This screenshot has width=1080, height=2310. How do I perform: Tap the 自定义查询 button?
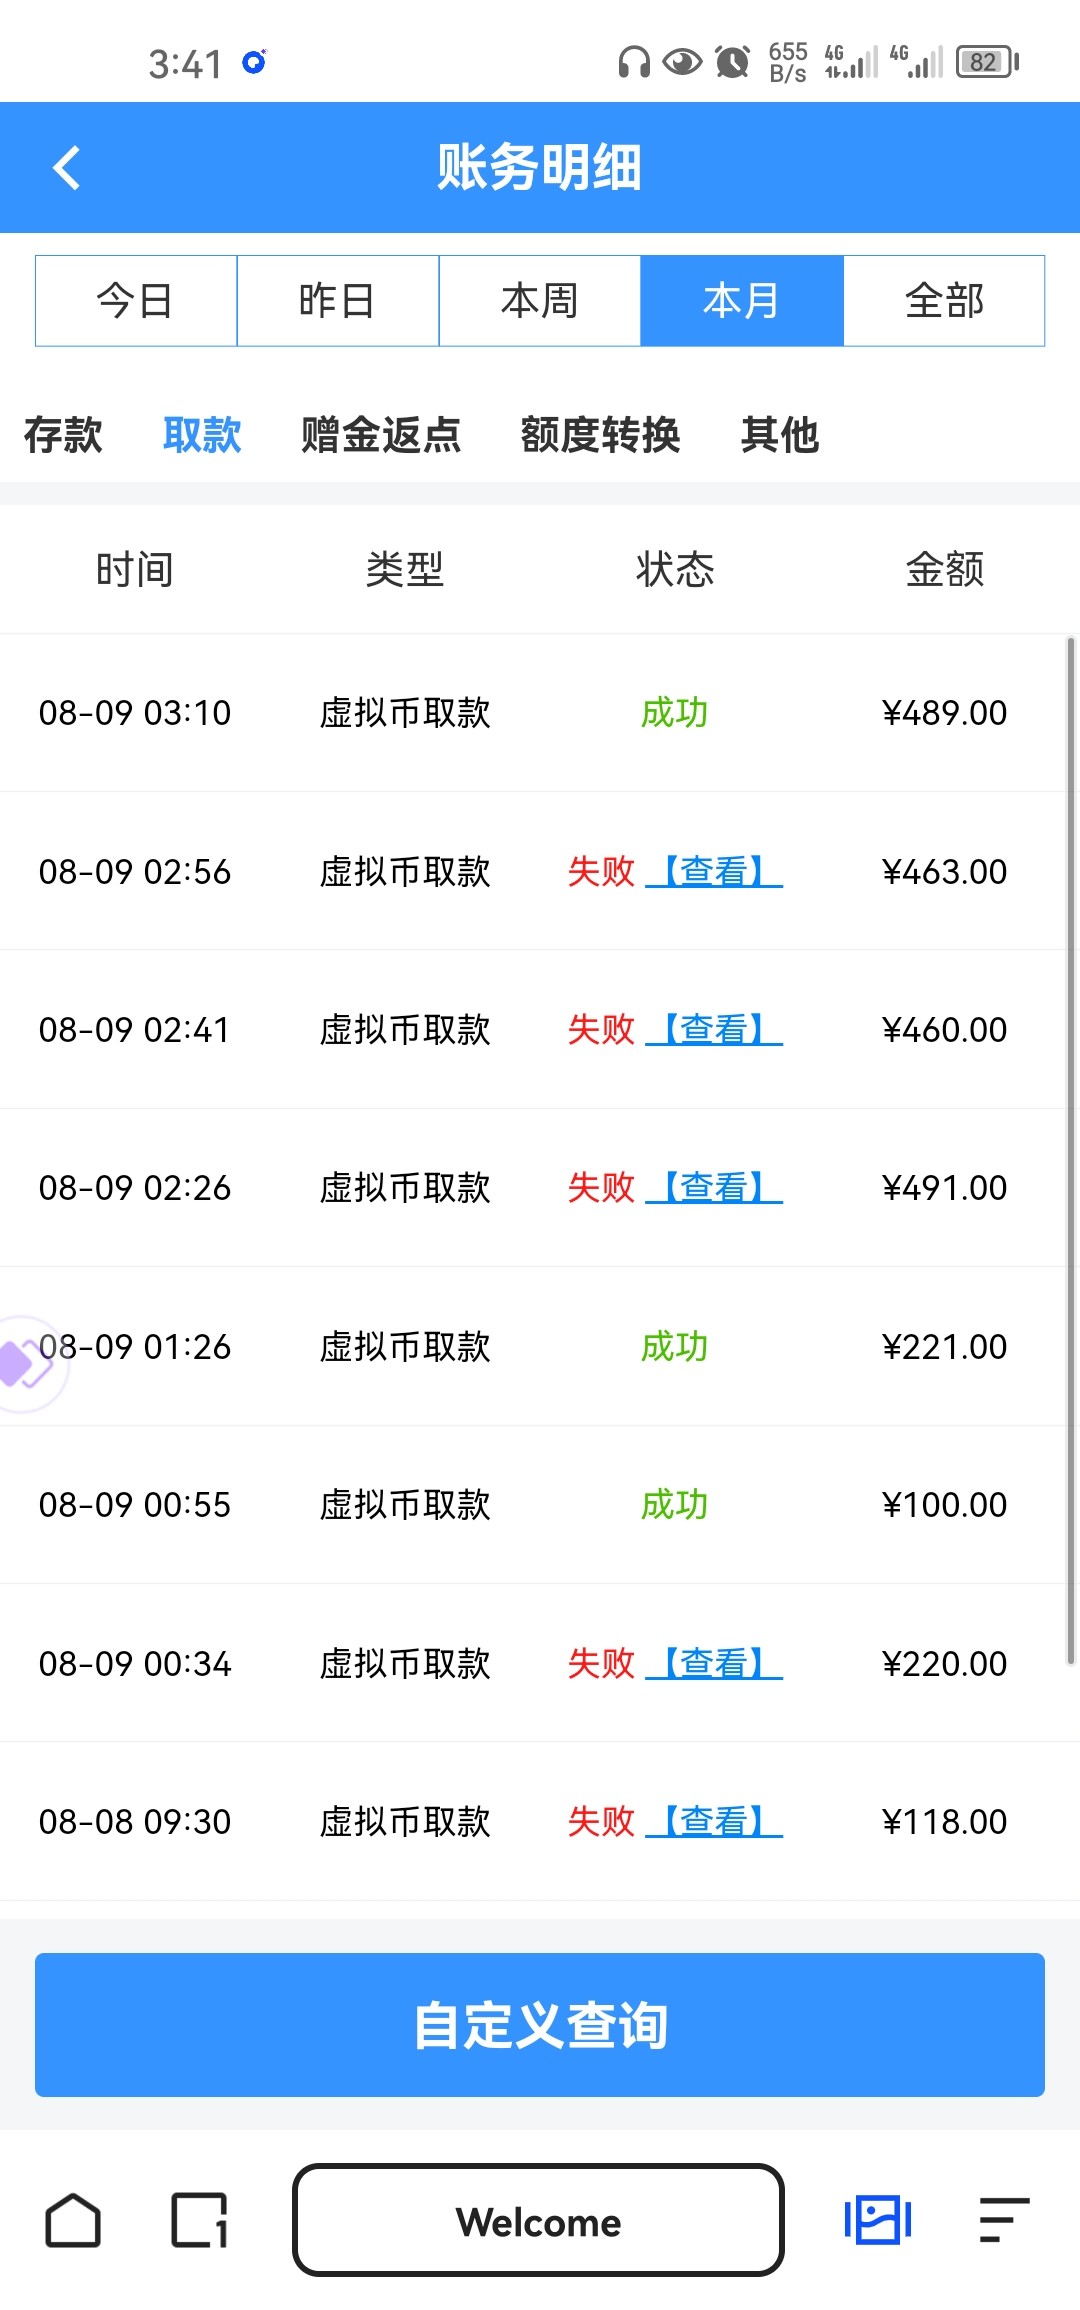(x=540, y=2025)
